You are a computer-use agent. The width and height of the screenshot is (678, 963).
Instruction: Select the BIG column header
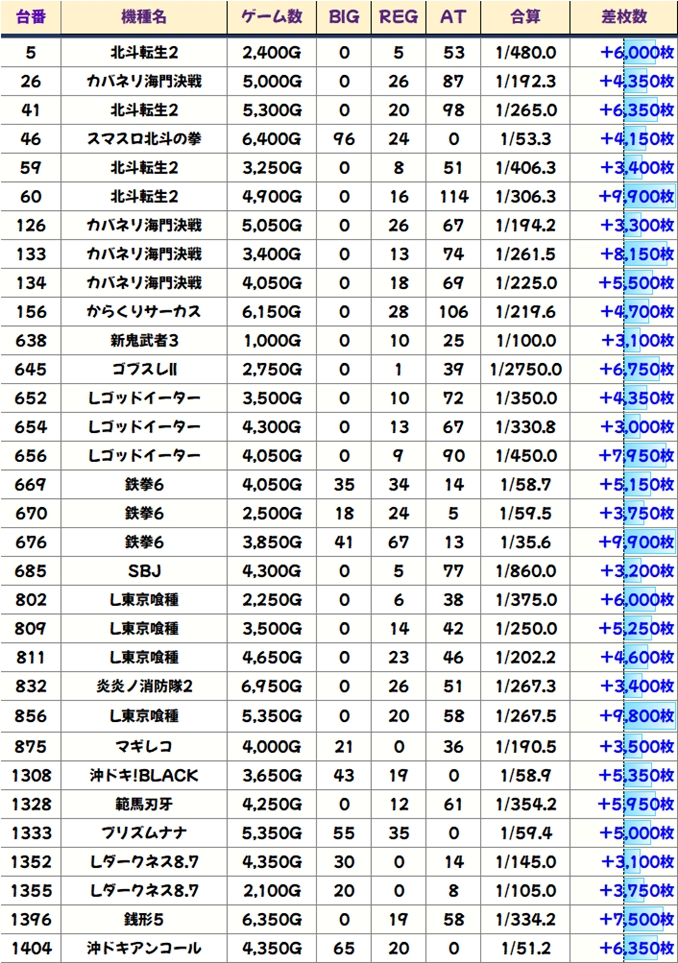click(344, 17)
